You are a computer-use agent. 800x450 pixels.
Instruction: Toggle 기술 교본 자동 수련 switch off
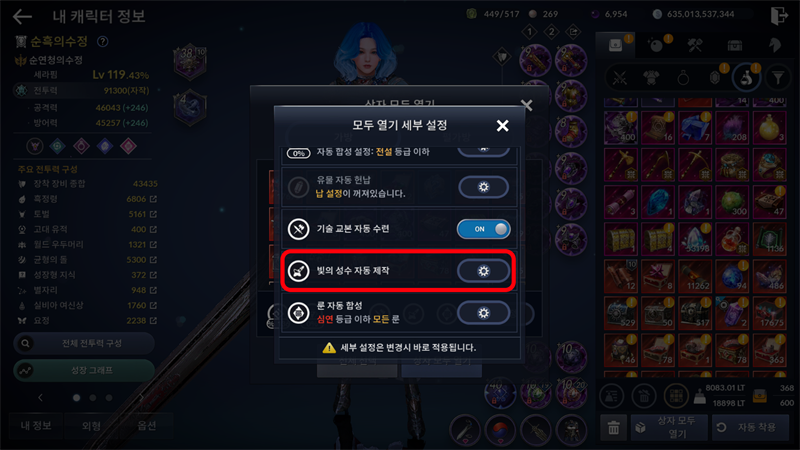click(x=483, y=229)
